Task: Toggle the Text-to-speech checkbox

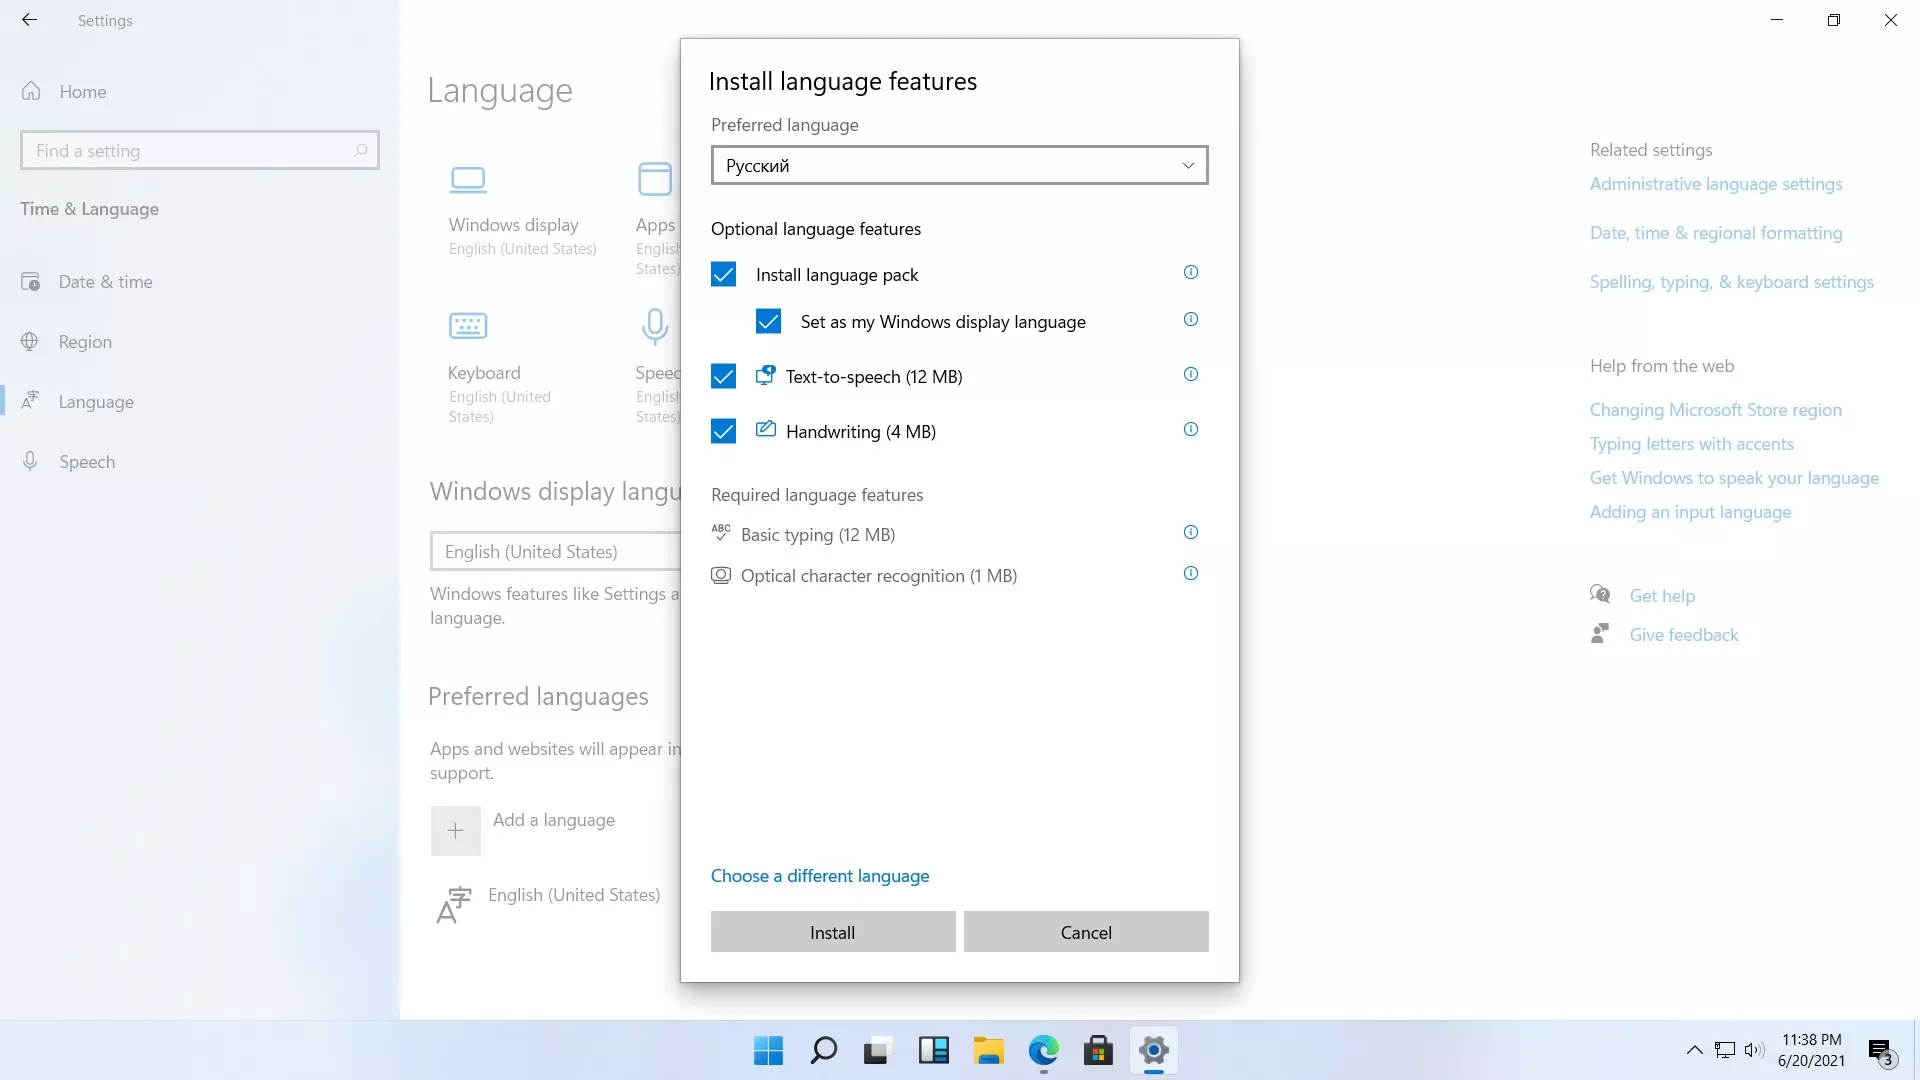Action: click(x=723, y=376)
